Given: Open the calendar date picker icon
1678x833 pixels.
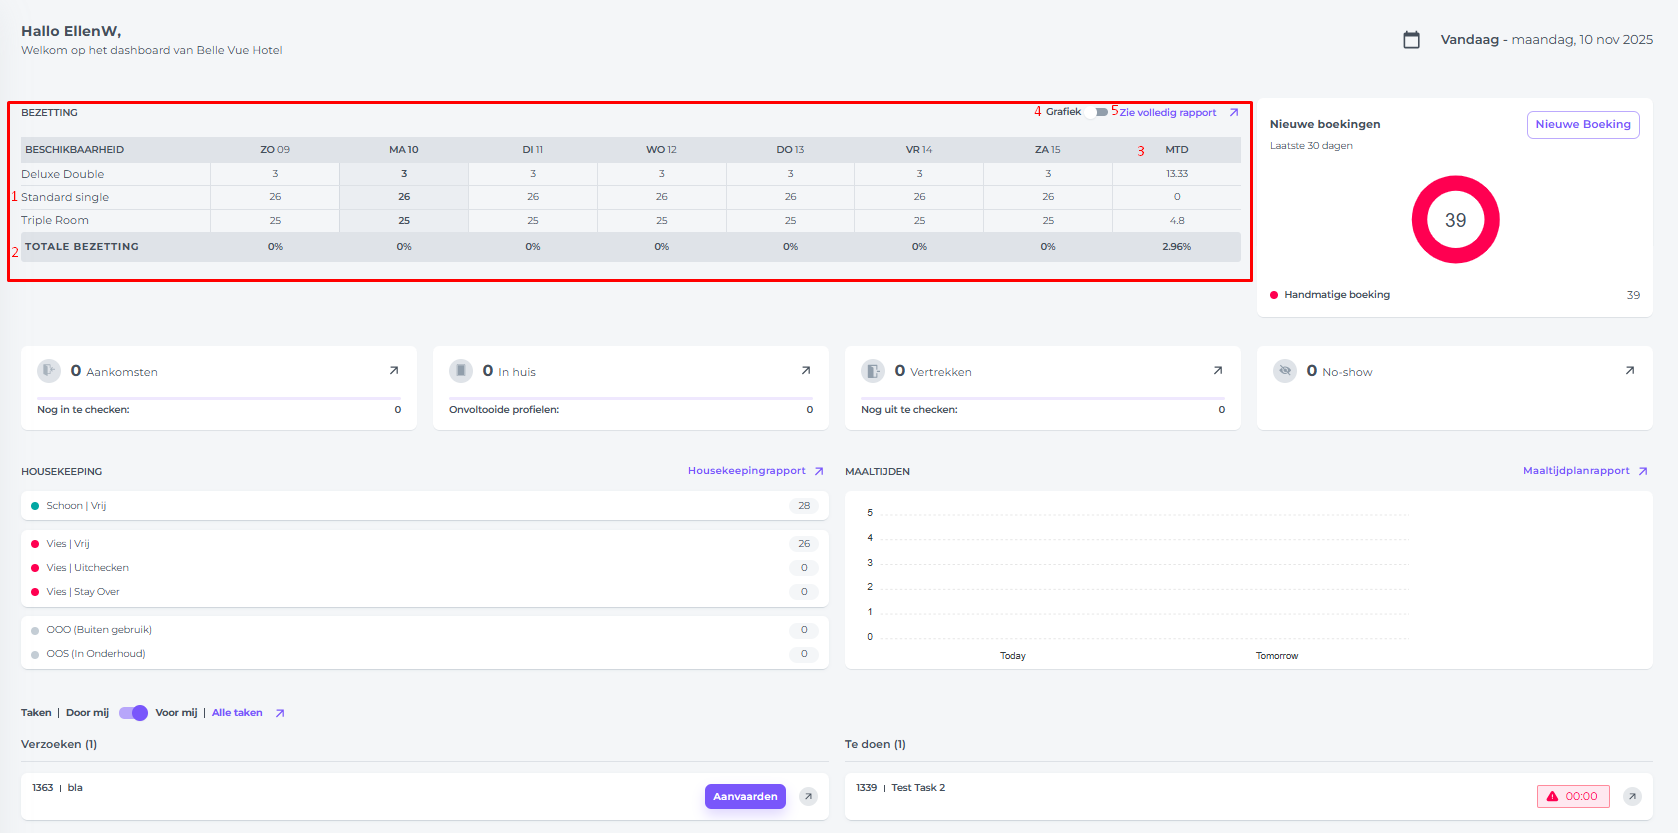Looking at the screenshot, I should [x=1411, y=40].
